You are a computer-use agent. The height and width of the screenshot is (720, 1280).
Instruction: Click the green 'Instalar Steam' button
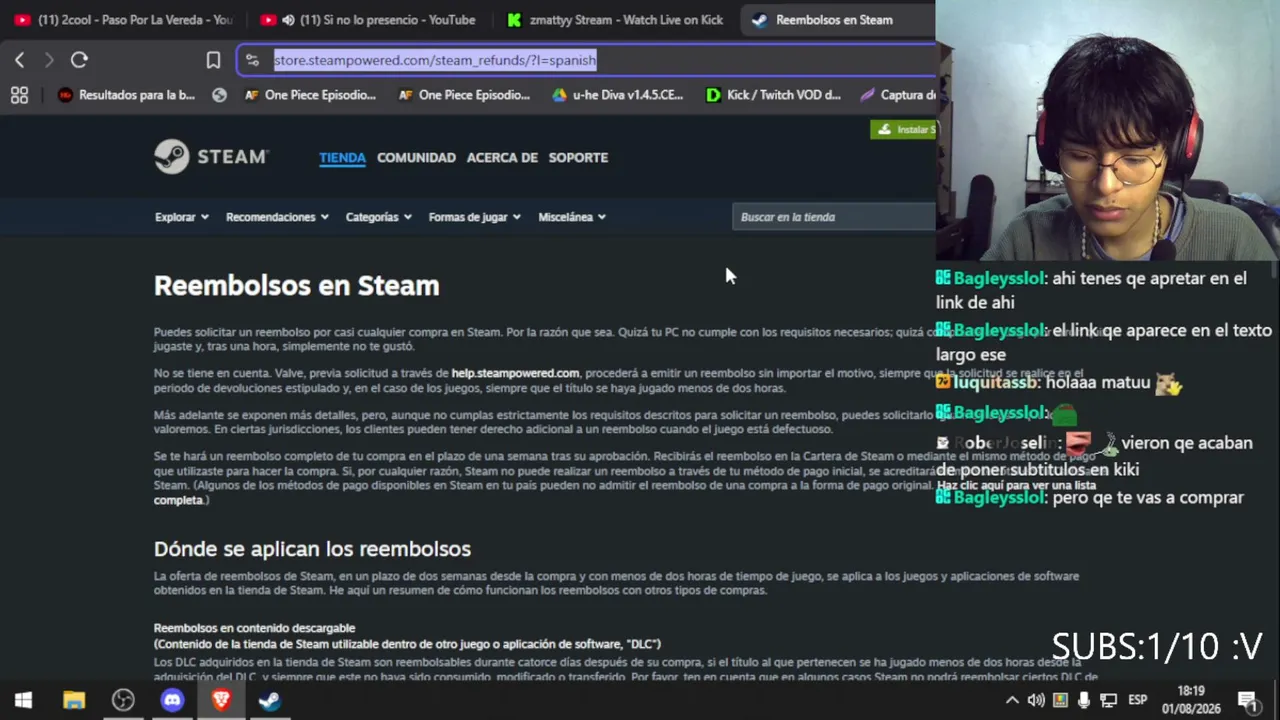(x=904, y=129)
